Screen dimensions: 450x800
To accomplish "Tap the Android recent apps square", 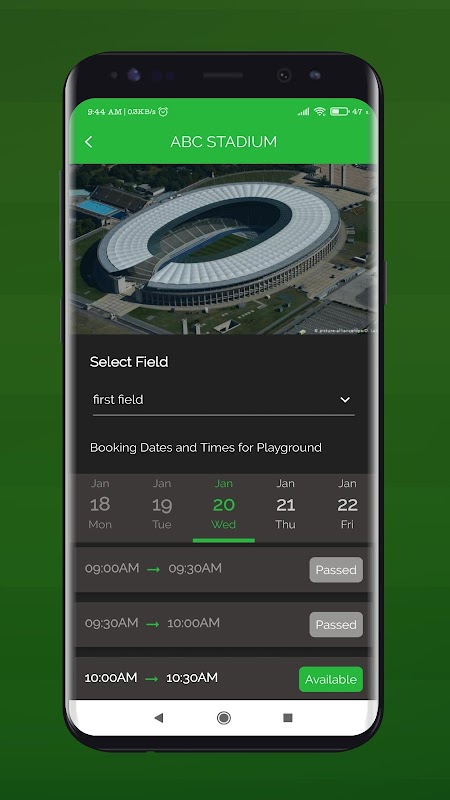I will click(x=288, y=718).
